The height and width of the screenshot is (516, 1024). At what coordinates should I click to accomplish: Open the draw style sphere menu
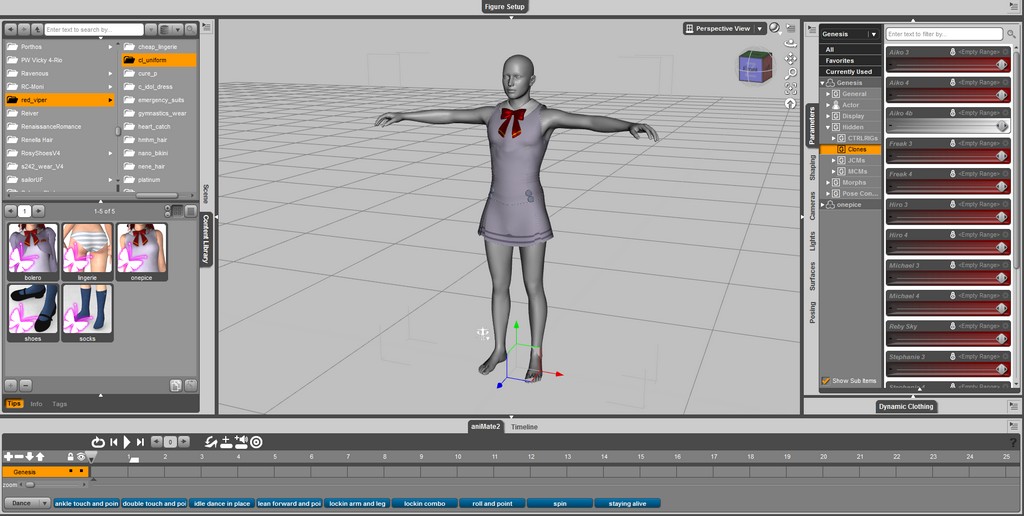(775, 28)
